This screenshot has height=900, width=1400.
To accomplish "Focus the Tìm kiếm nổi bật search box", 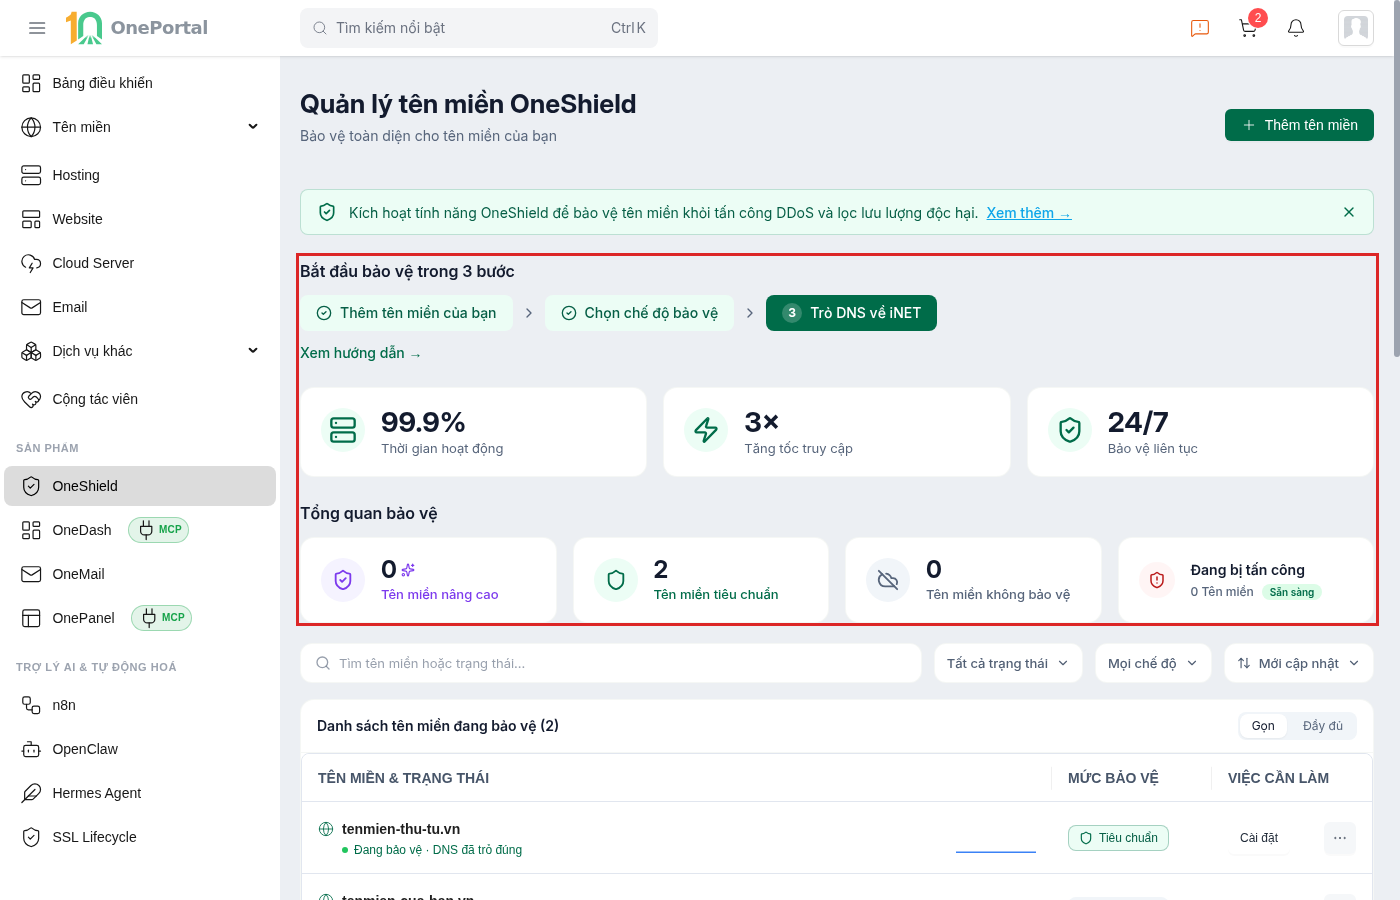I will point(479,28).
